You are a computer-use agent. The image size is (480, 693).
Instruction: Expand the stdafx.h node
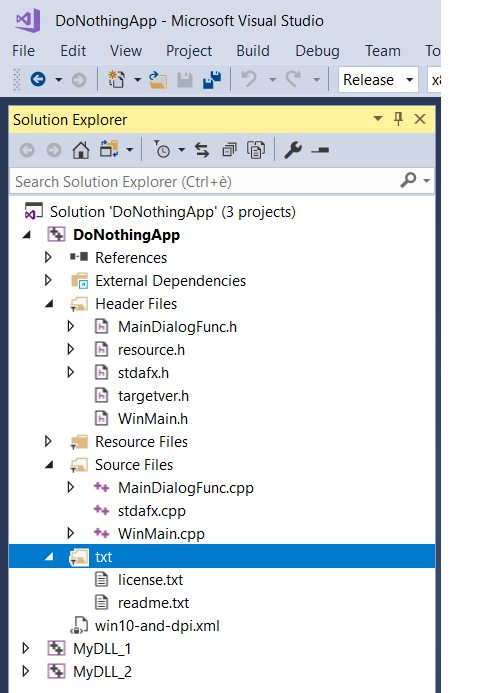71,372
